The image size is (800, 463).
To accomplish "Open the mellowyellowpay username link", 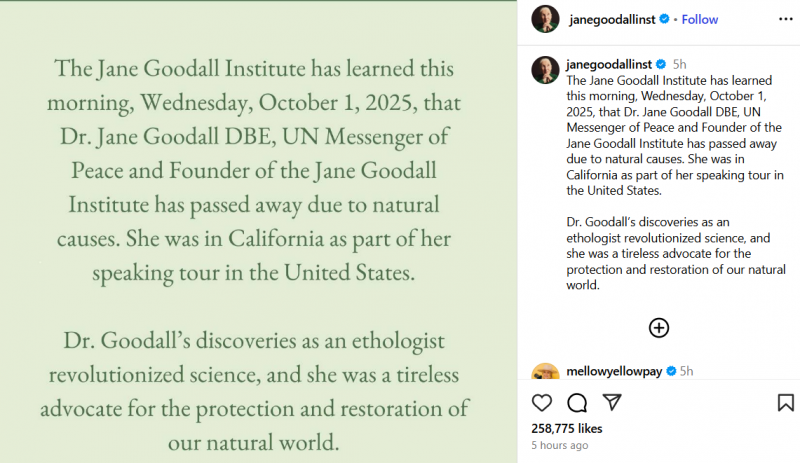I will click(615, 371).
